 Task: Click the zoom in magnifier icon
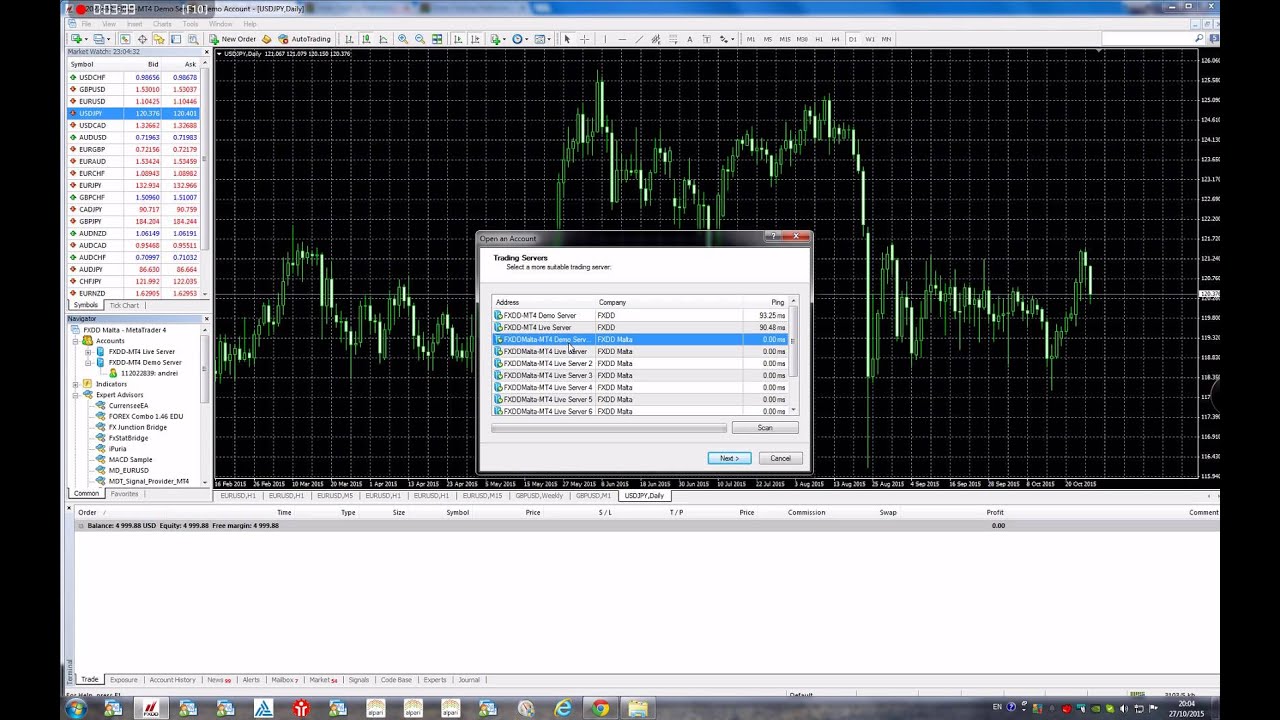[x=403, y=39]
